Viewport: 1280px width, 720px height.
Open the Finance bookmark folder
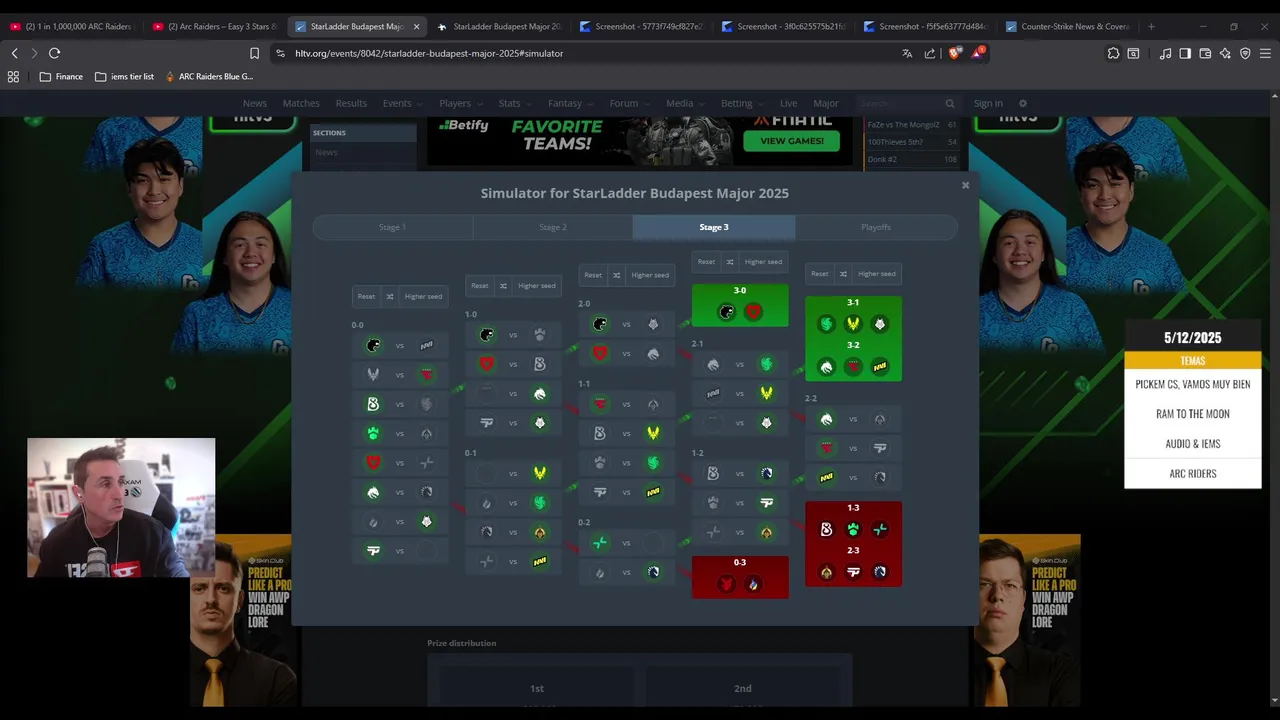tap(61, 76)
